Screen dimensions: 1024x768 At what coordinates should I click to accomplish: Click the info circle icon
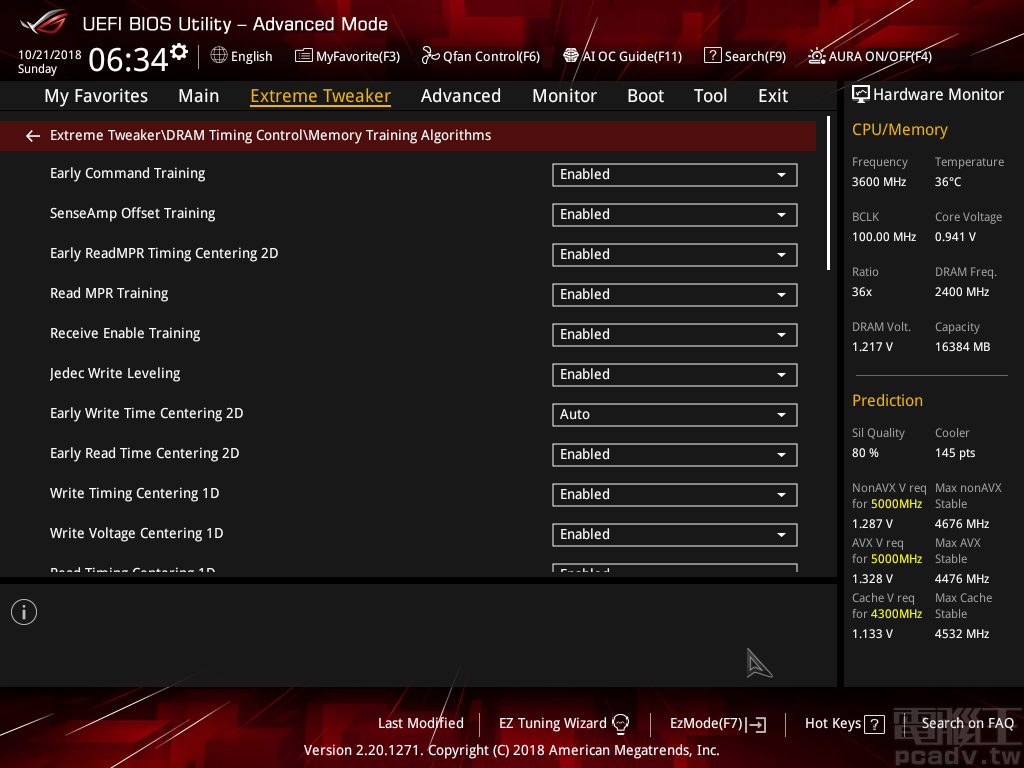24,612
